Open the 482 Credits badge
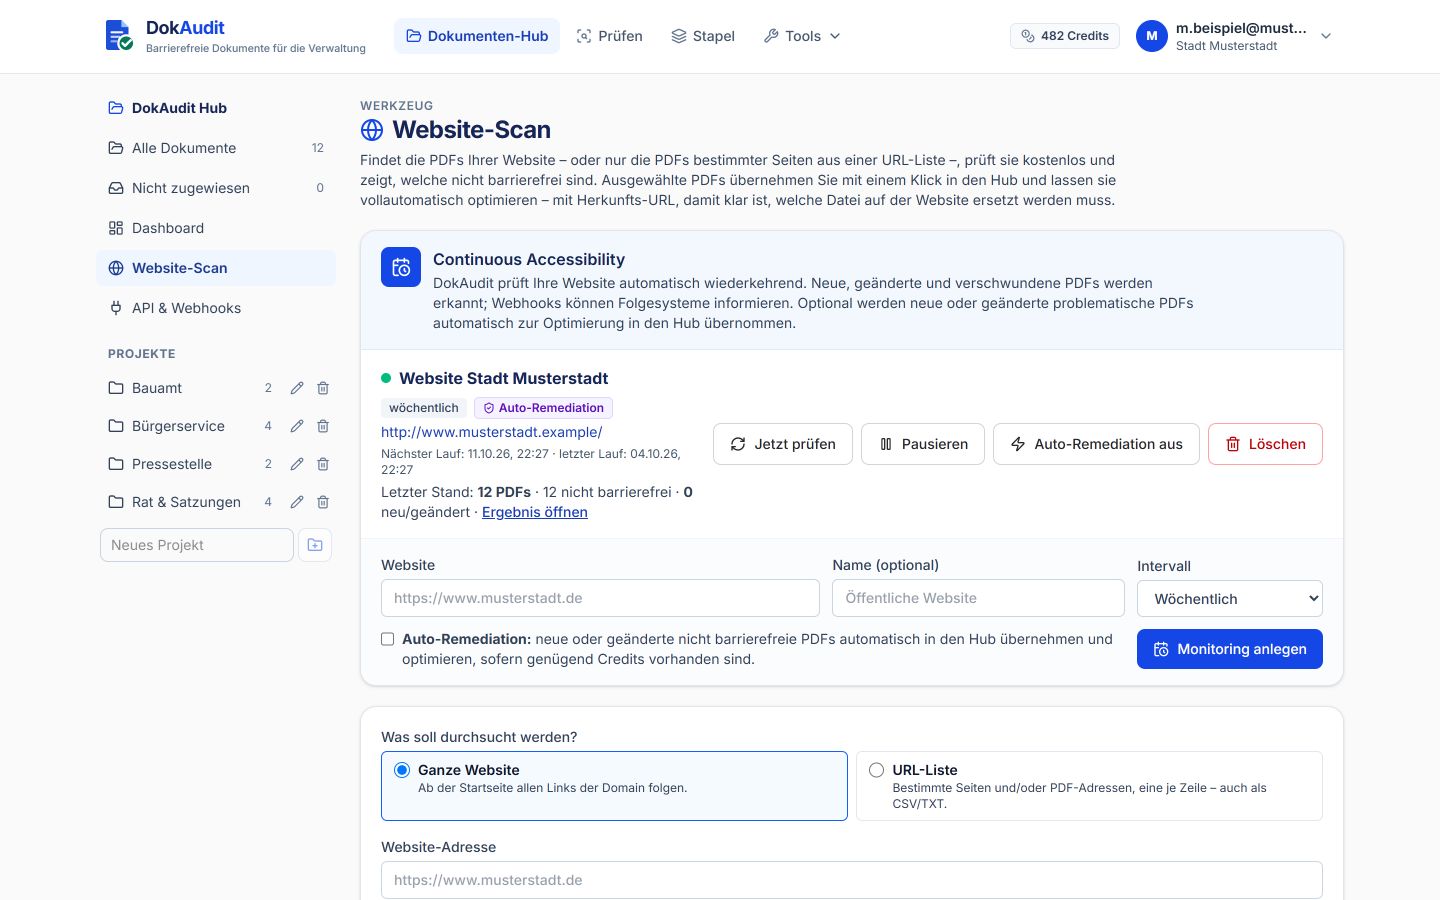 pos(1065,36)
